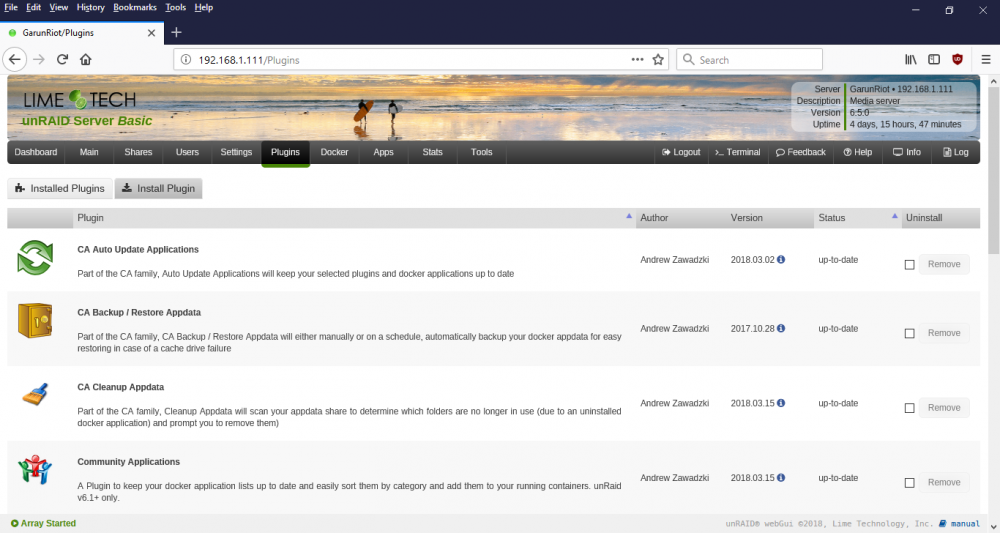Click the Lime Tech logo

(x=80, y=99)
